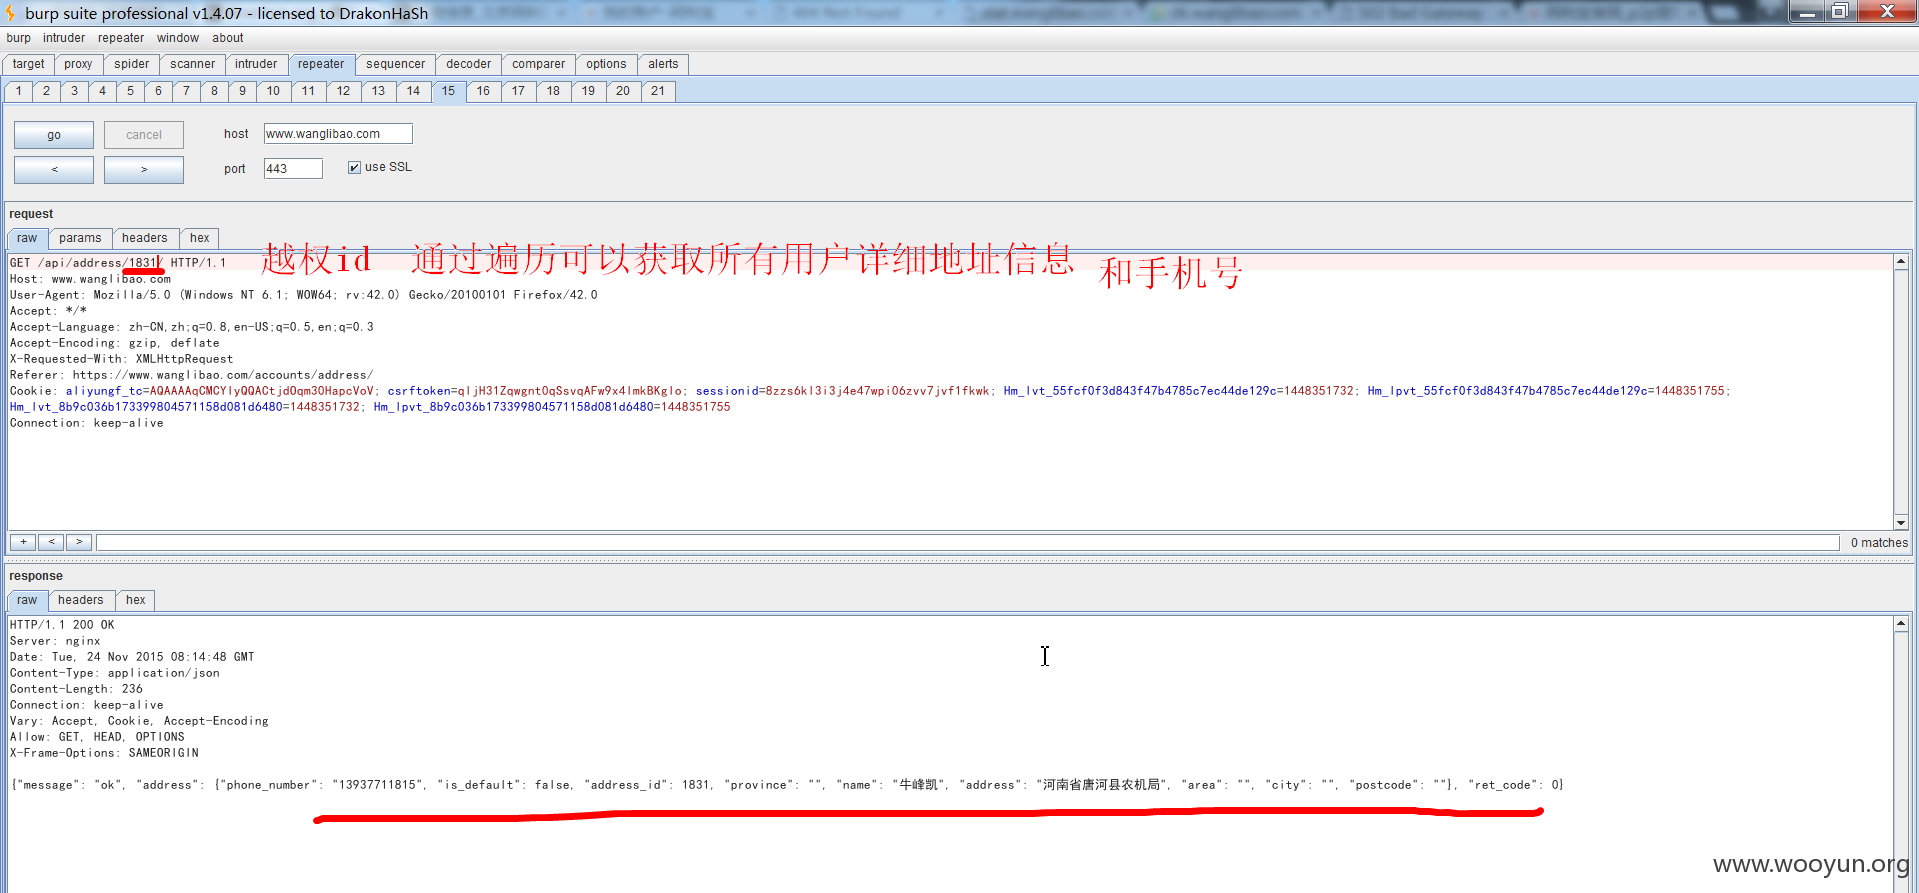Click the User-Agent line in request

[x=304, y=295]
